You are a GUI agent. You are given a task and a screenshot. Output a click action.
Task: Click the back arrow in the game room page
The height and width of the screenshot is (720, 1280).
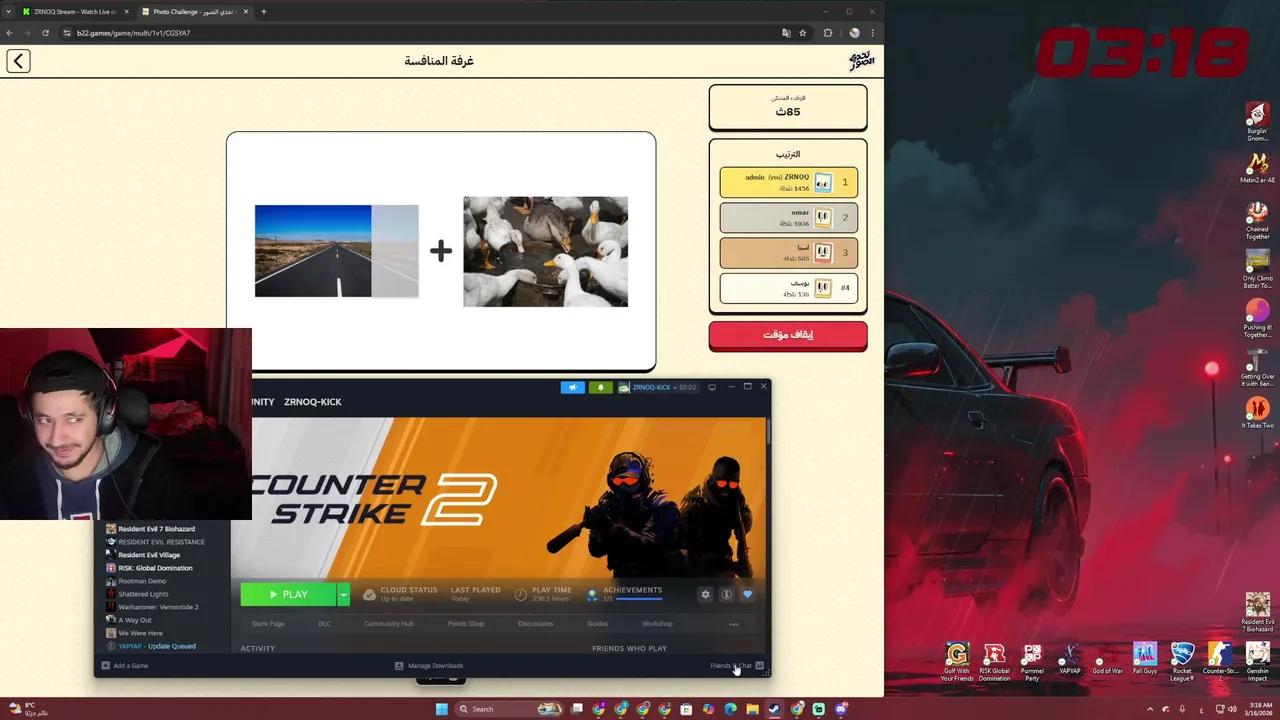18,61
